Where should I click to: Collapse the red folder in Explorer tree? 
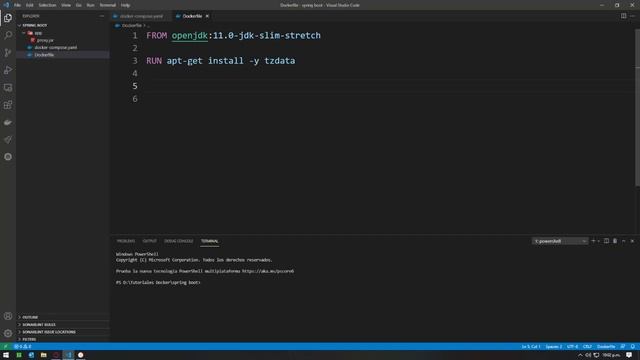[x=62, y=33]
